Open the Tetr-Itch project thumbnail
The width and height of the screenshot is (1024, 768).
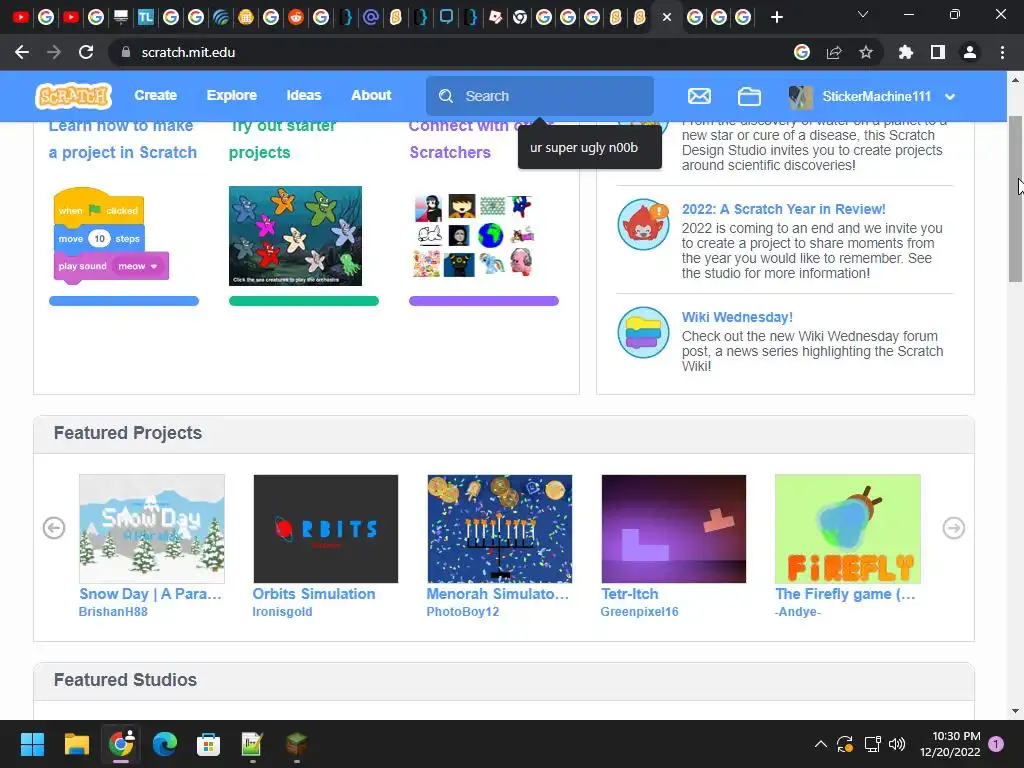673,528
